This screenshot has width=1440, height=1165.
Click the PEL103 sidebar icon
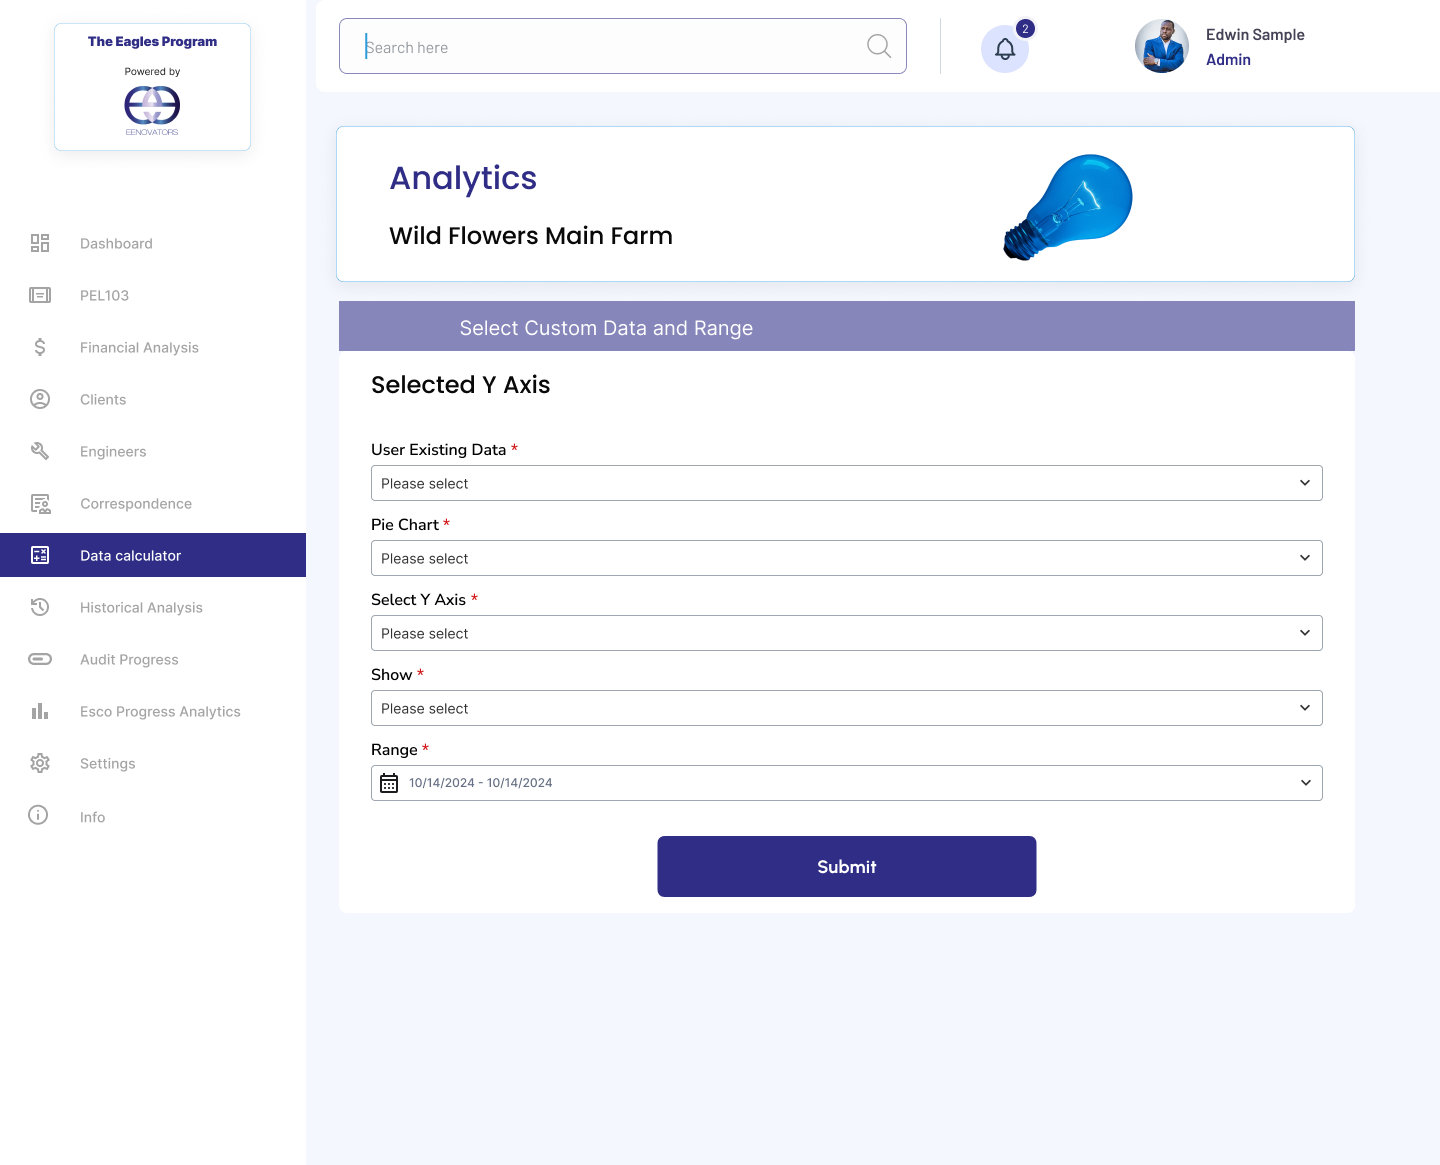click(40, 295)
